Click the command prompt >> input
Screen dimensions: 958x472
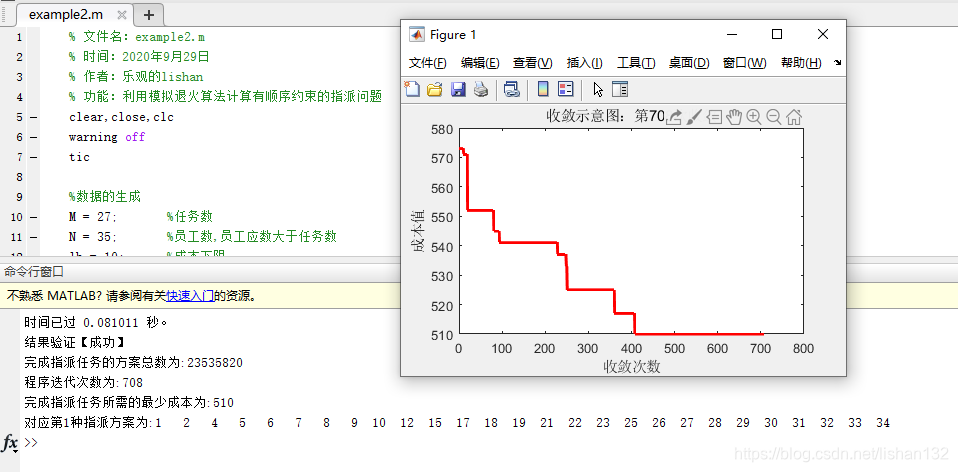(31, 444)
